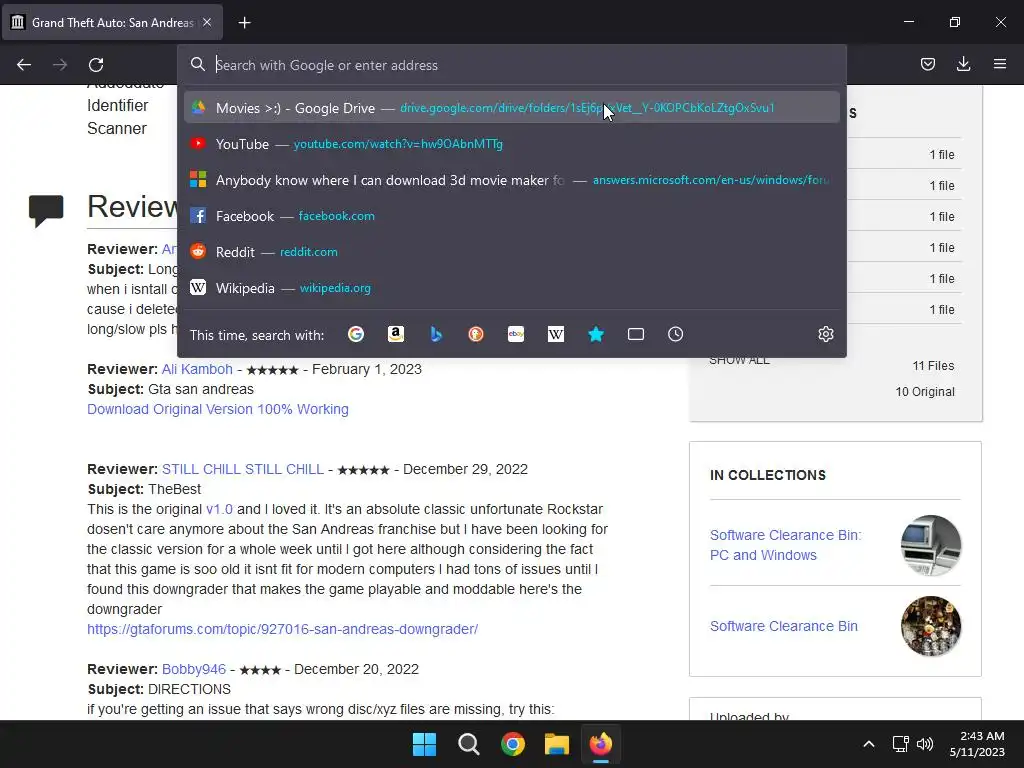The width and height of the screenshot is (1024, 768).
Task: Click the Software Clearance Bin round thumbnail
Action: pos(931,626)
